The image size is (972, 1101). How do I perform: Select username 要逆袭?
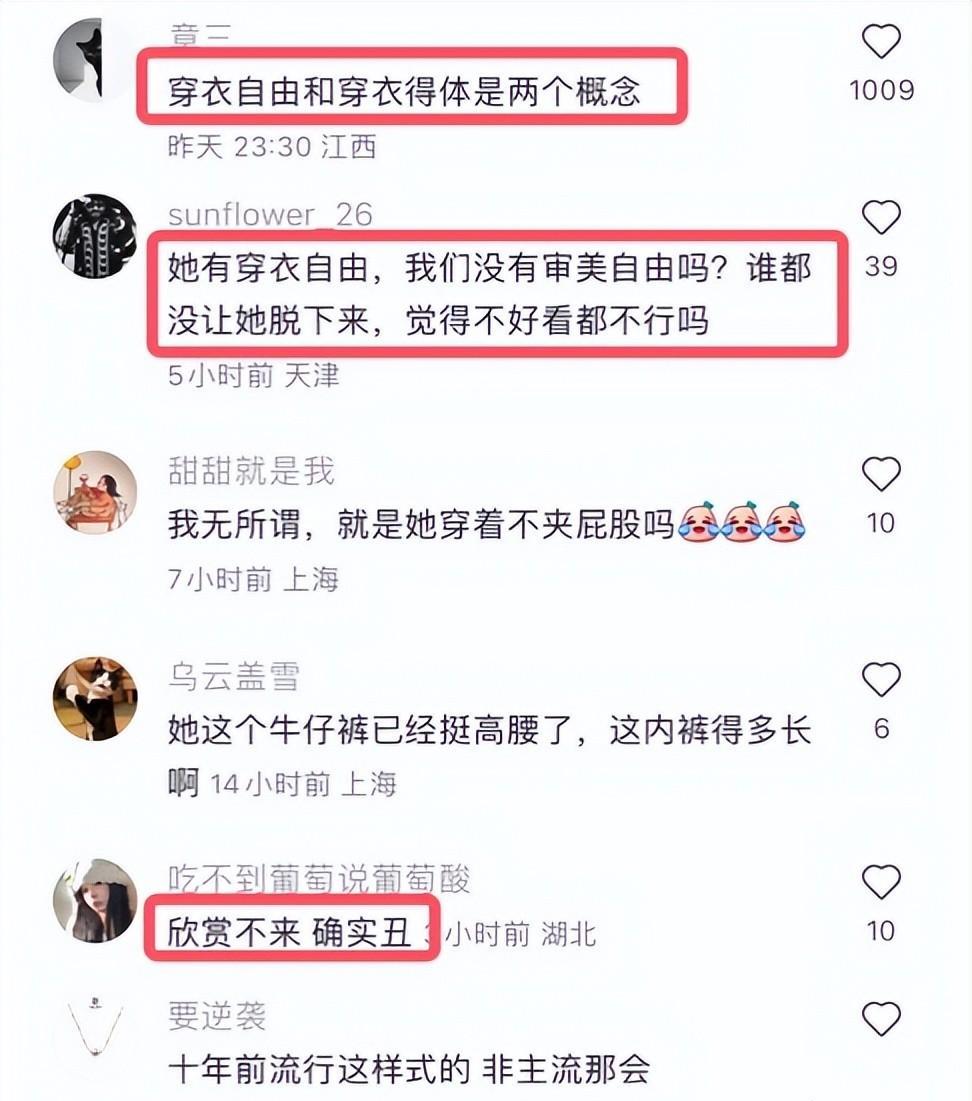(217, 1015)
